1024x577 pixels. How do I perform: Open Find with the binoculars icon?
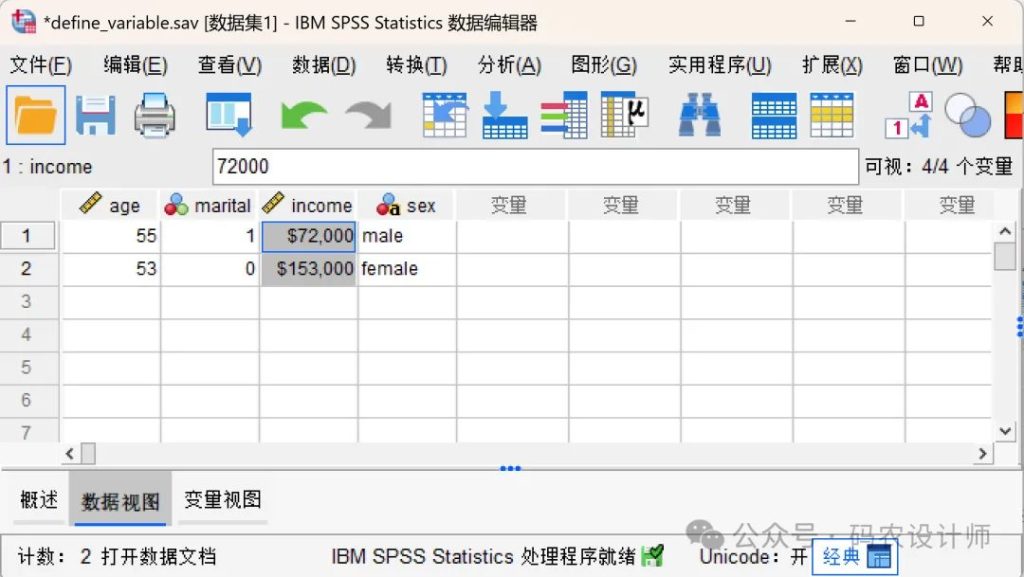click(x=700, y=115)
